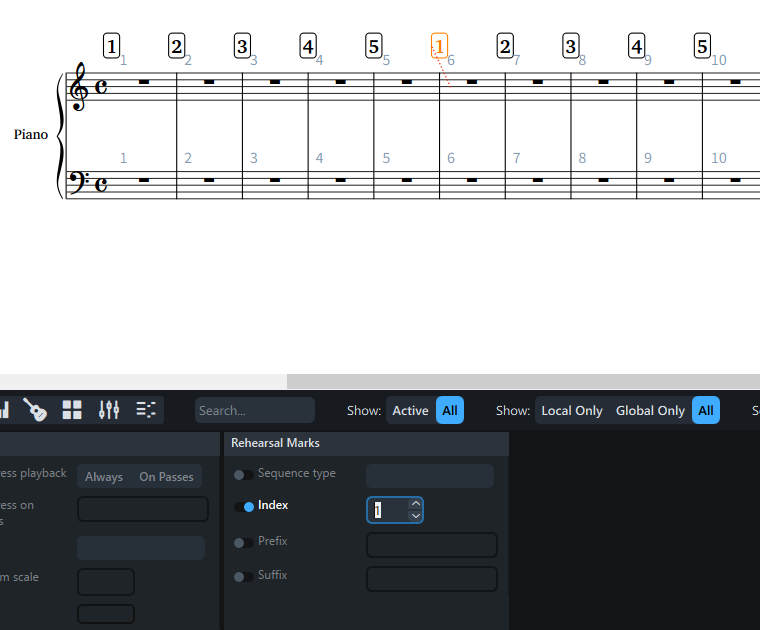Choose Always for playback option
760x630 pixels.
104,477
